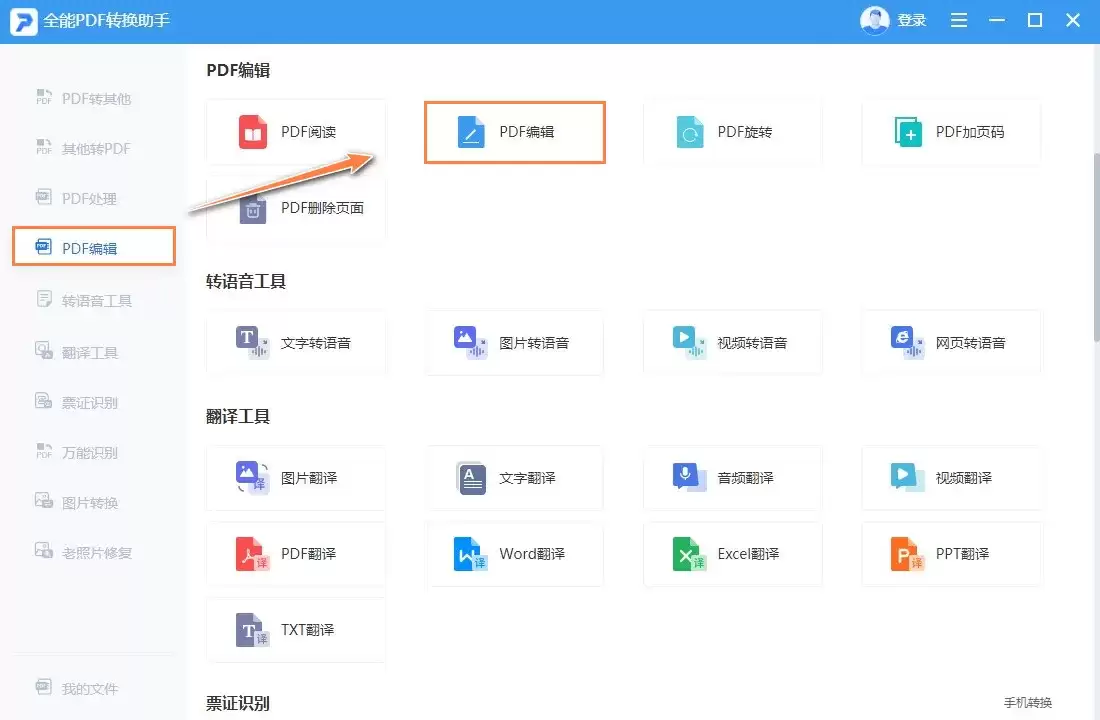Viewport: 1100px width, 720px height.
Task: Launch the 视频转语音 tool
Action: [733, 342]
